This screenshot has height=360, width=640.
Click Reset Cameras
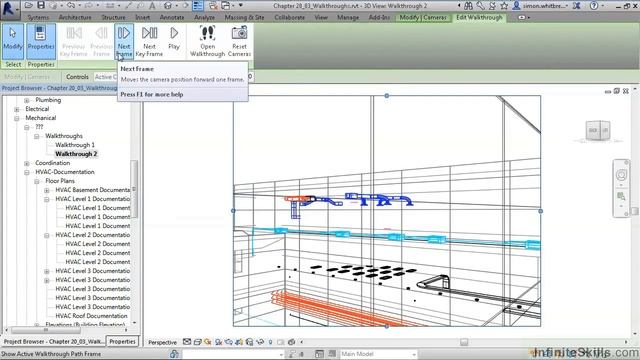coord(239,41)
